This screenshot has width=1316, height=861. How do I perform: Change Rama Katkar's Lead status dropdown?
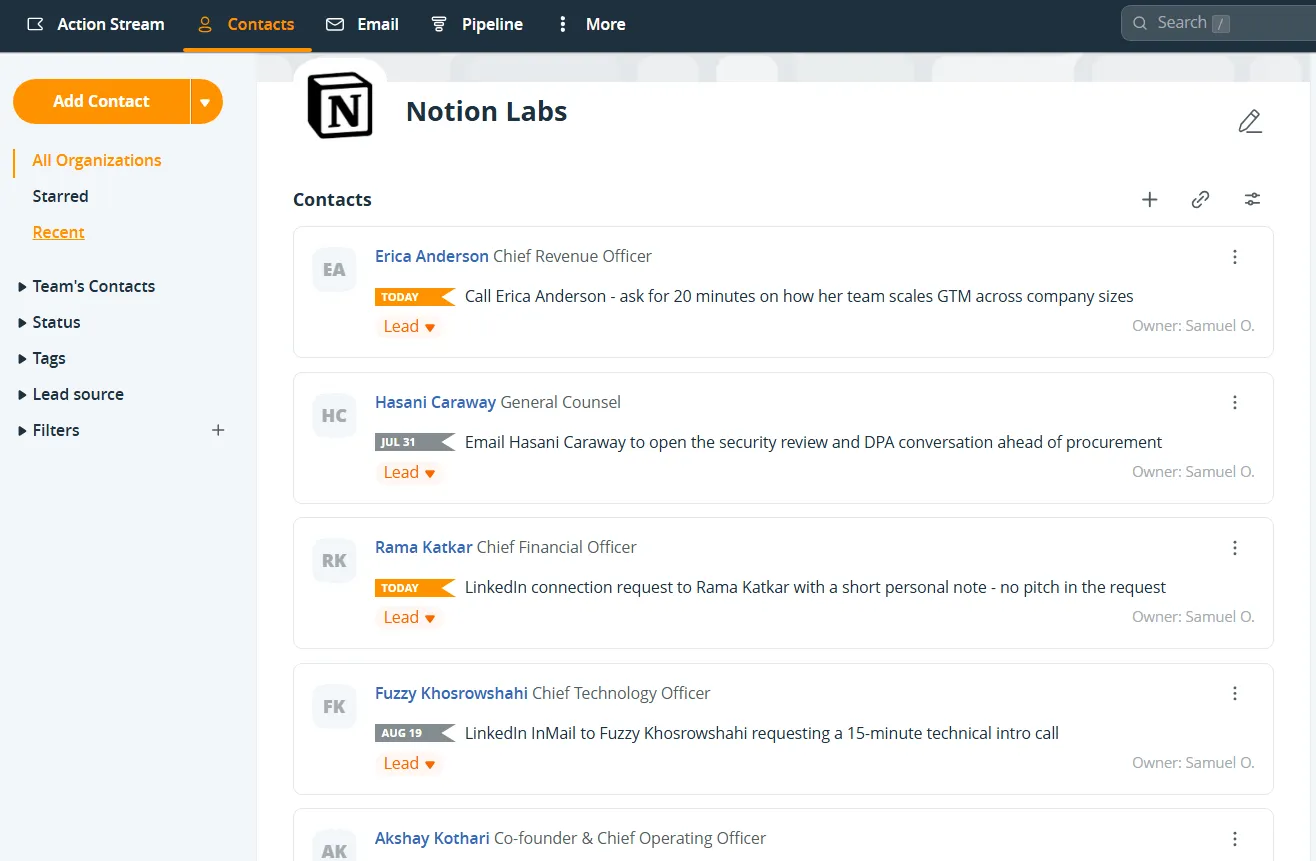pos(409,617)
